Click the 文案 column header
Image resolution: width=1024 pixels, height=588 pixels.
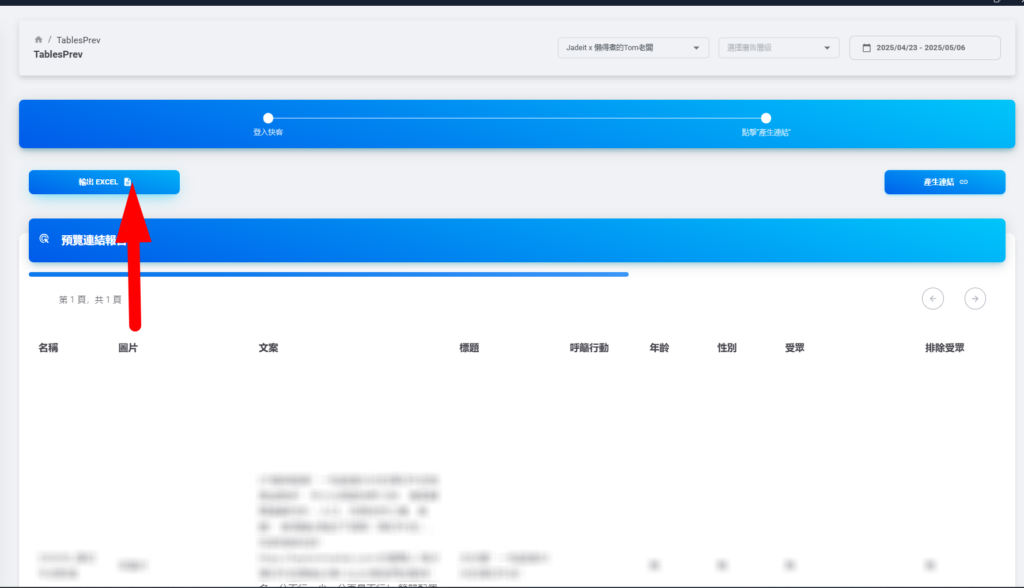pos(268,348)
